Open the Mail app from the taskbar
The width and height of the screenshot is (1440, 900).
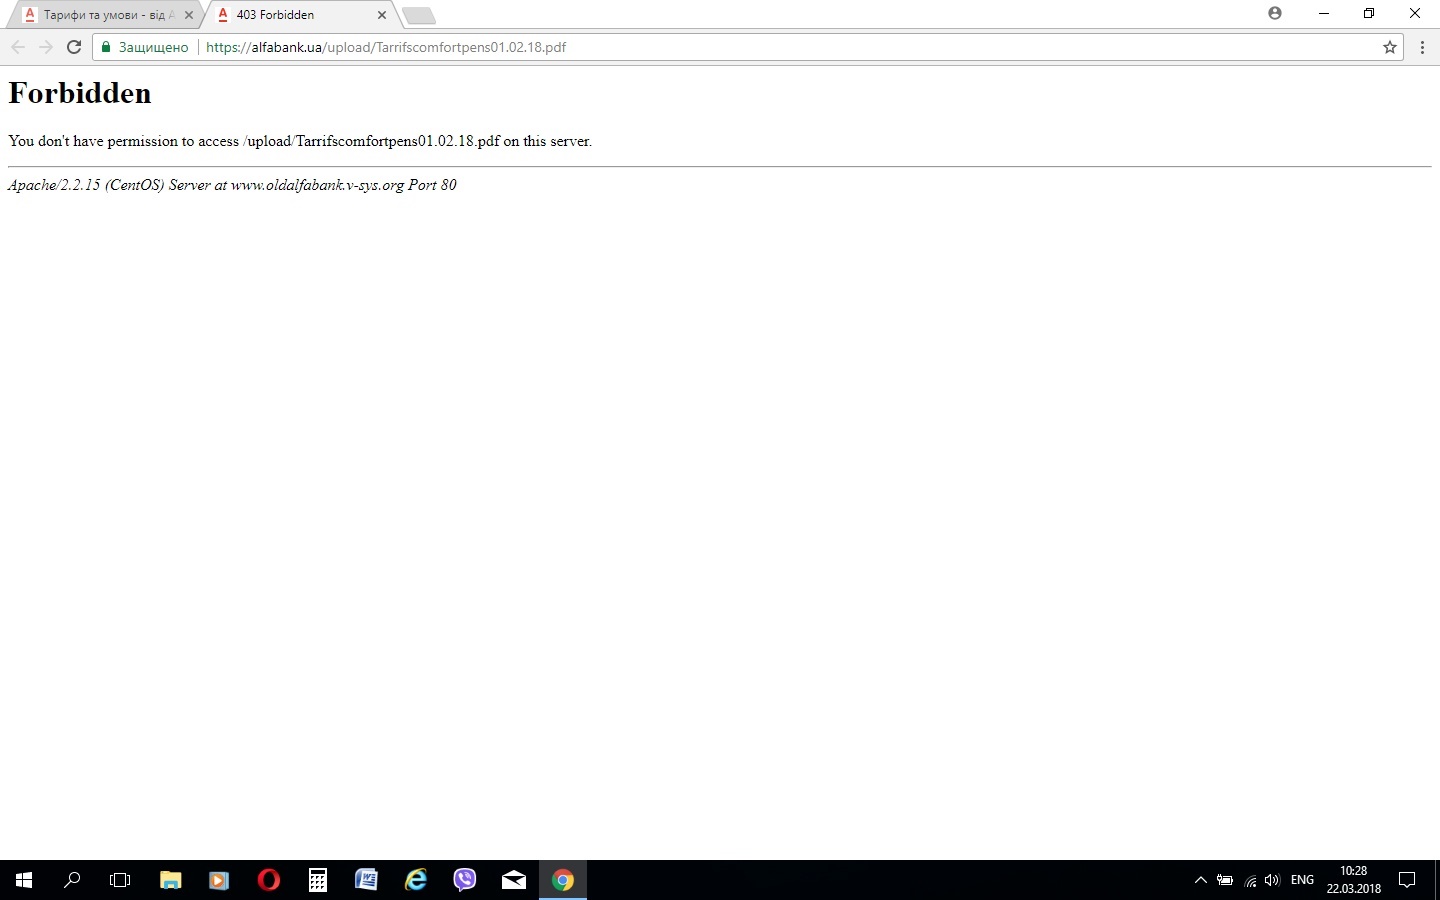pyautogui.click(x=514, y=880)
